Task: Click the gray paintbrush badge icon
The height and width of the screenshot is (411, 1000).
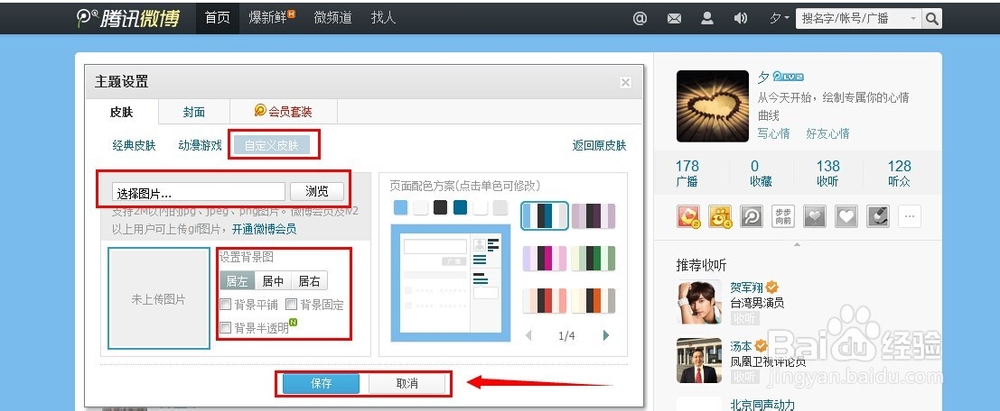Action: pos(878,216)
